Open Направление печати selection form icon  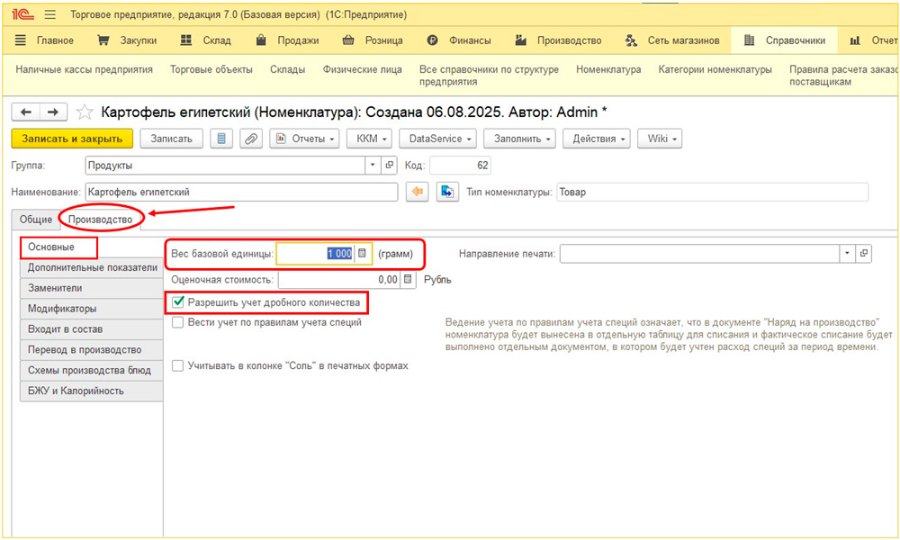click(863, 253)
